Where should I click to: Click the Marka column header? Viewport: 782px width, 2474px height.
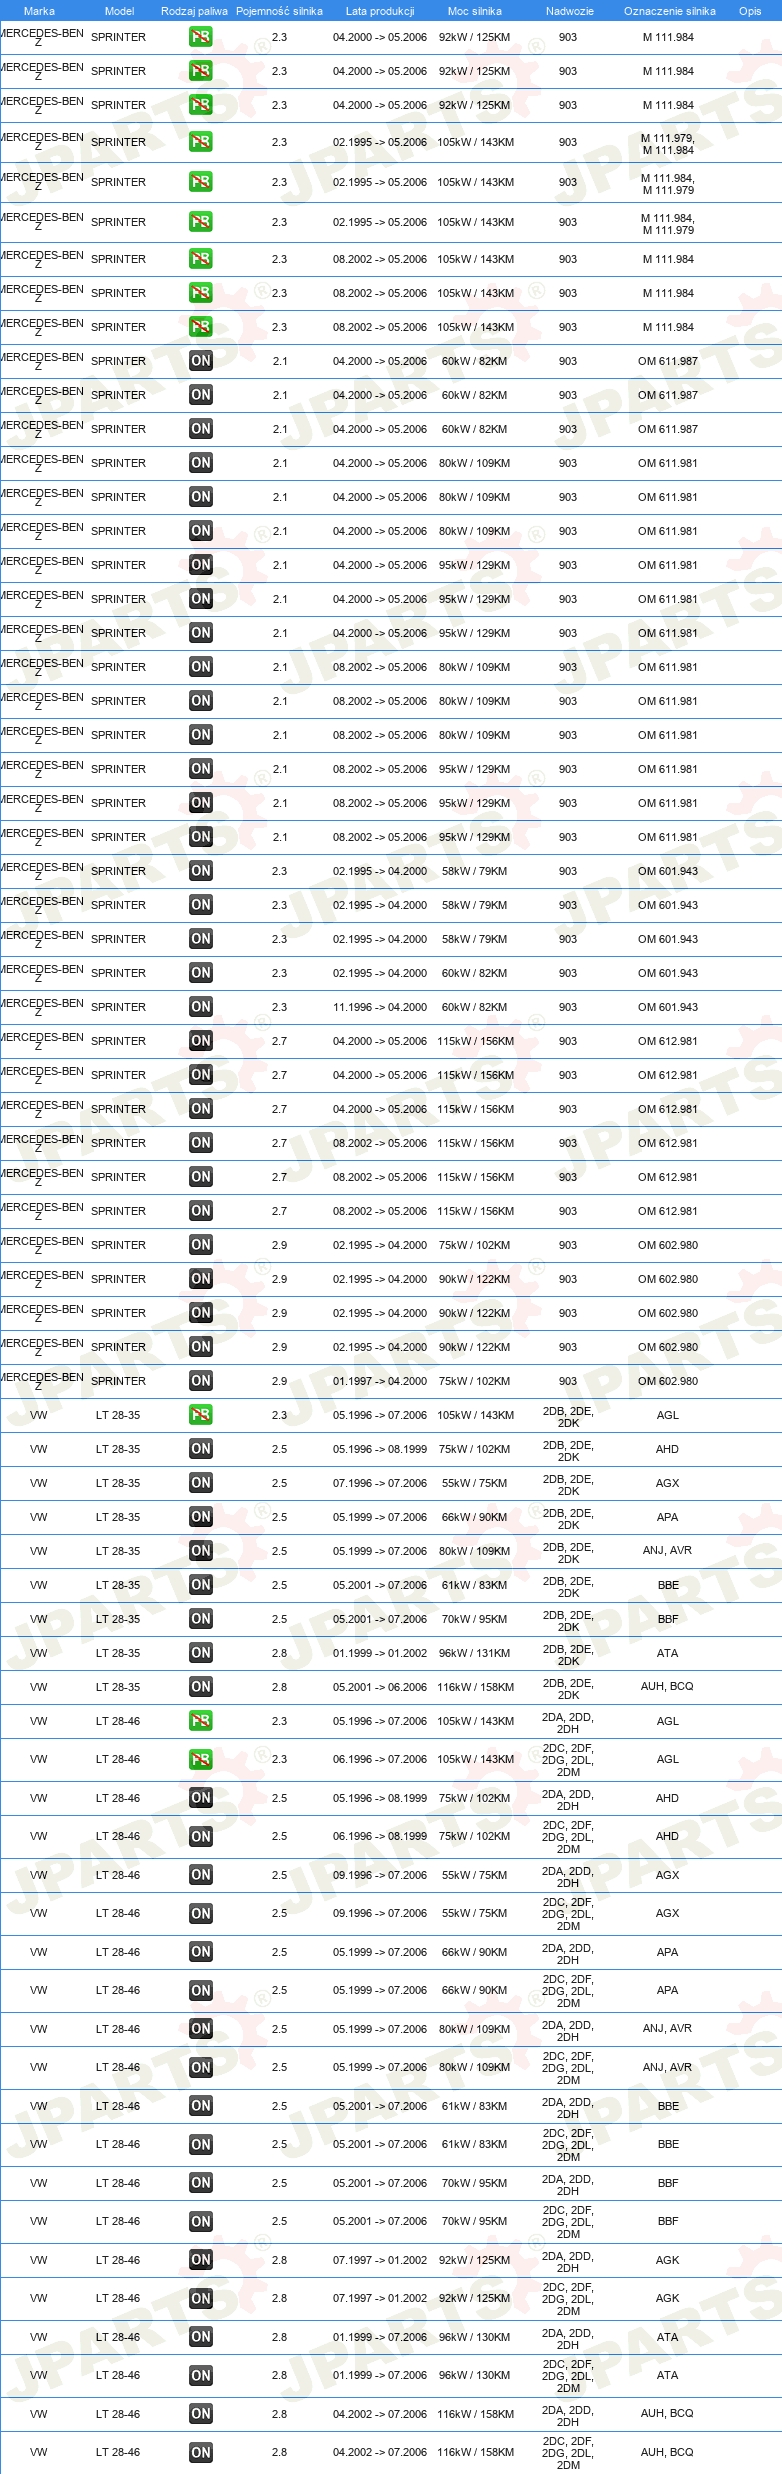point(39,11)
